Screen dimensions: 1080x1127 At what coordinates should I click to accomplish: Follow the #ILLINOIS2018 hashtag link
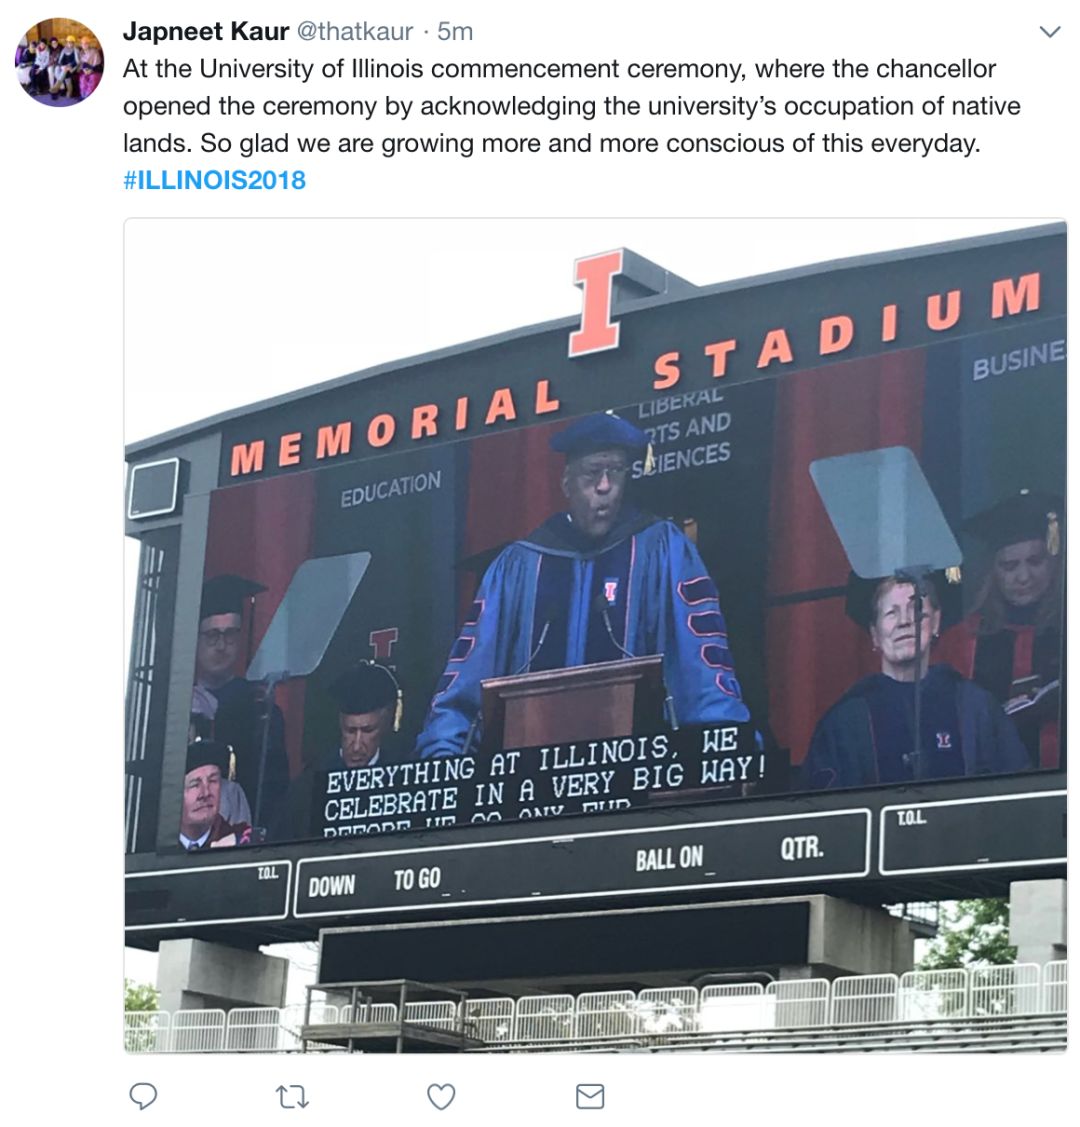[x=214, y=180]
